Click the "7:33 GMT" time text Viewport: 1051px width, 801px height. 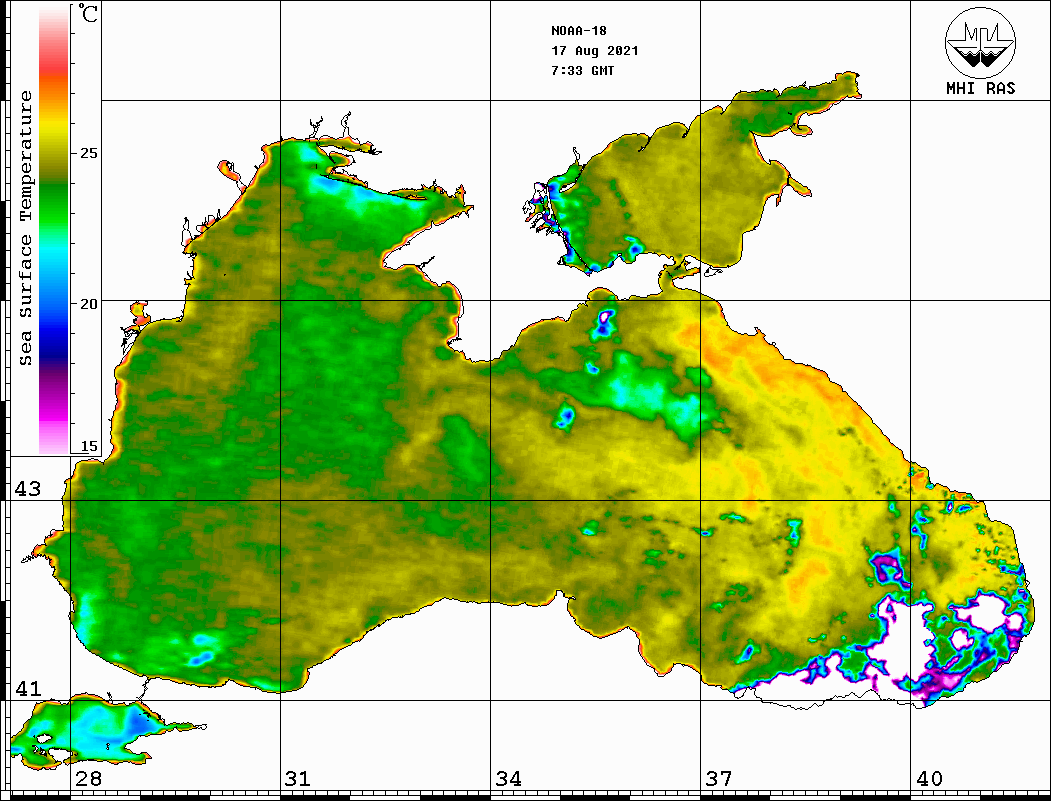point(582,70)
